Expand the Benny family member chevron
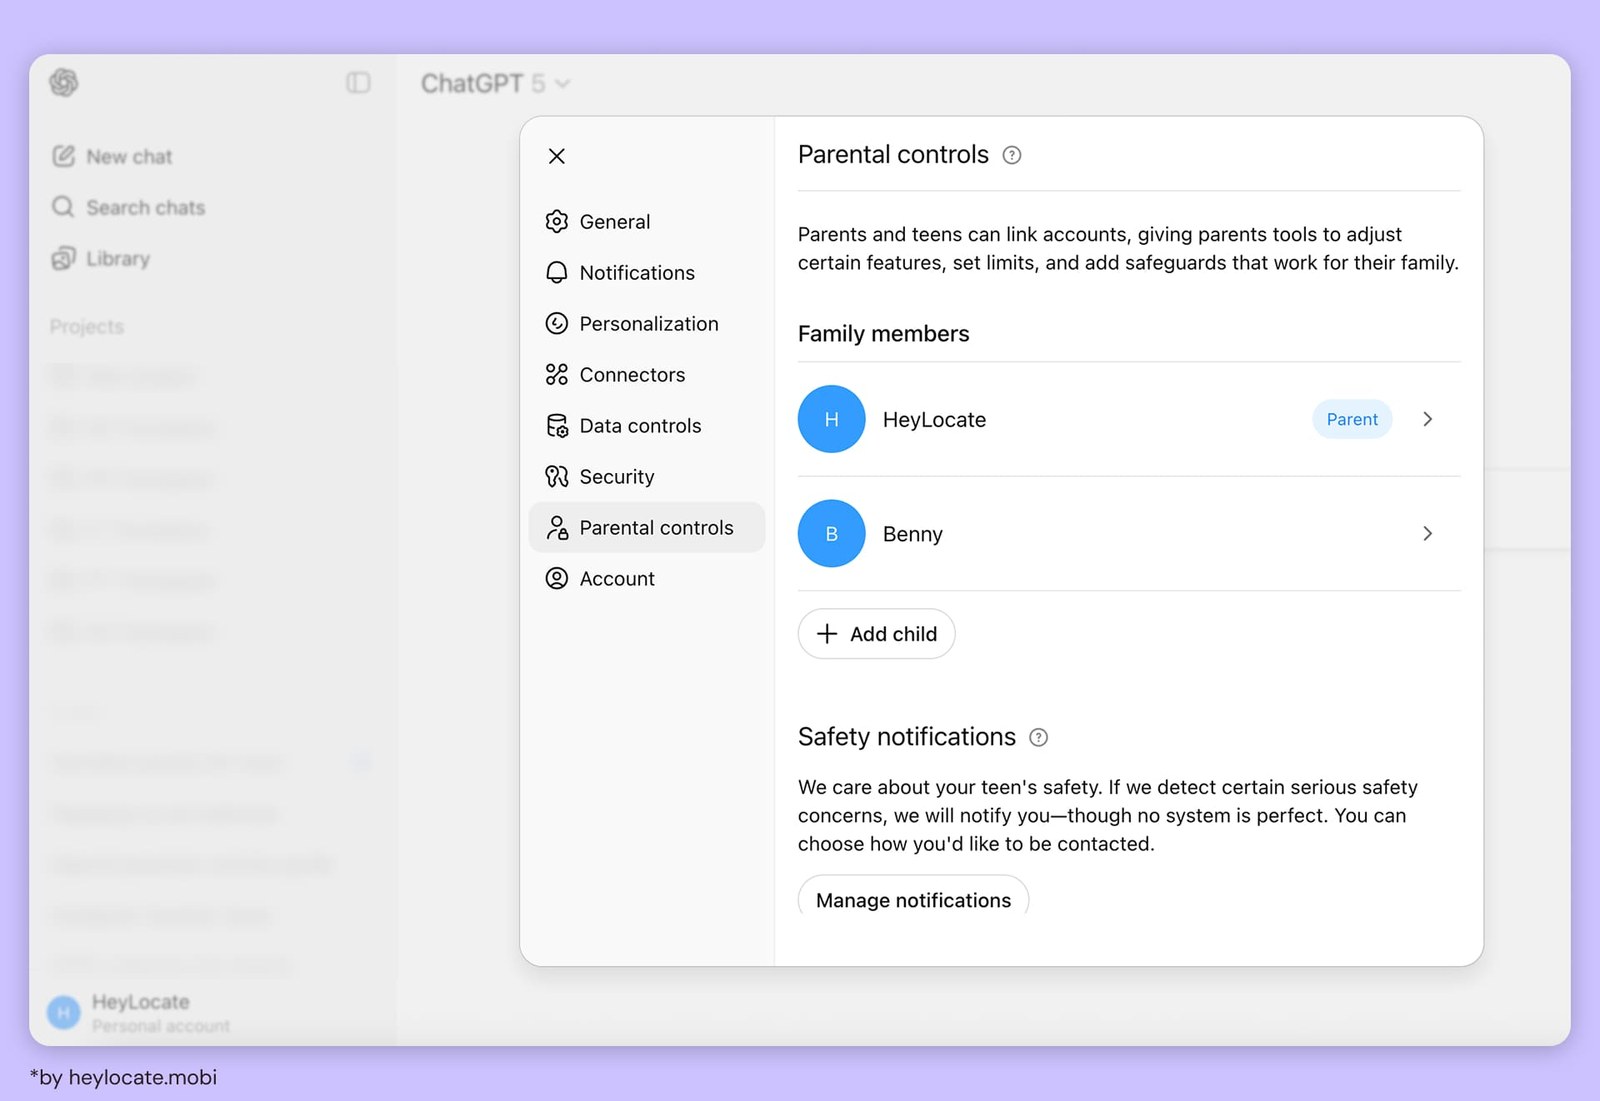Viewport: 1600px width, 1101px height. (x=1428, y=534)
